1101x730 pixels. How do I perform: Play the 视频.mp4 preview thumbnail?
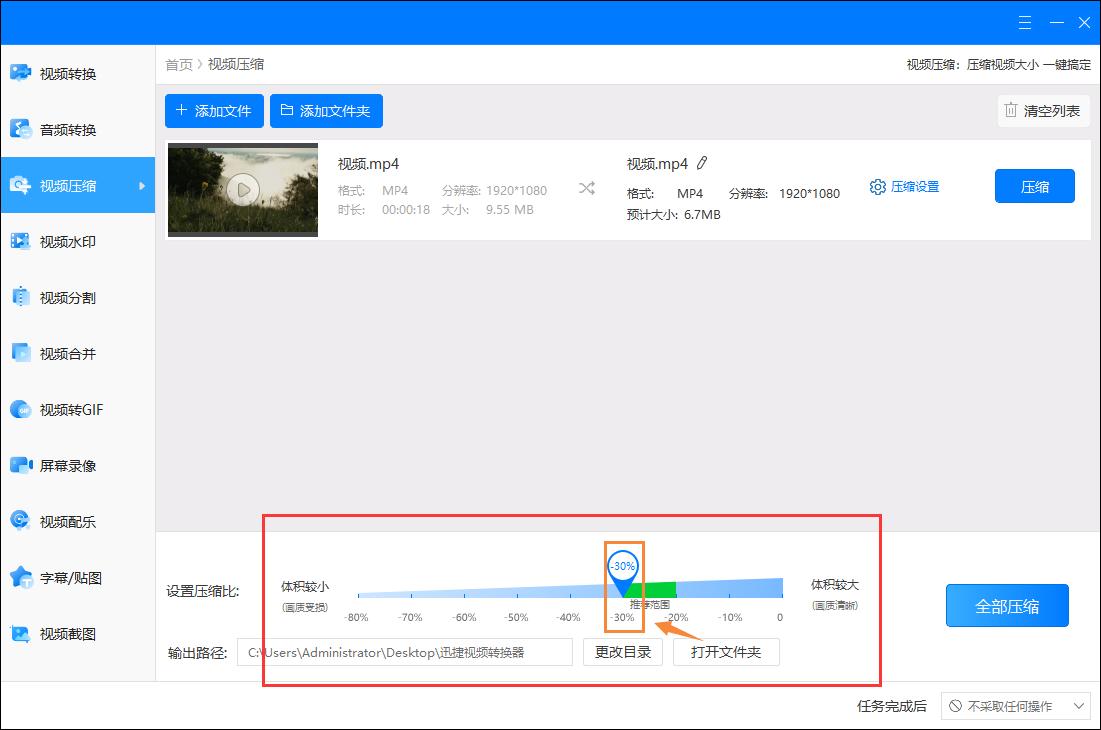(241, 189)
